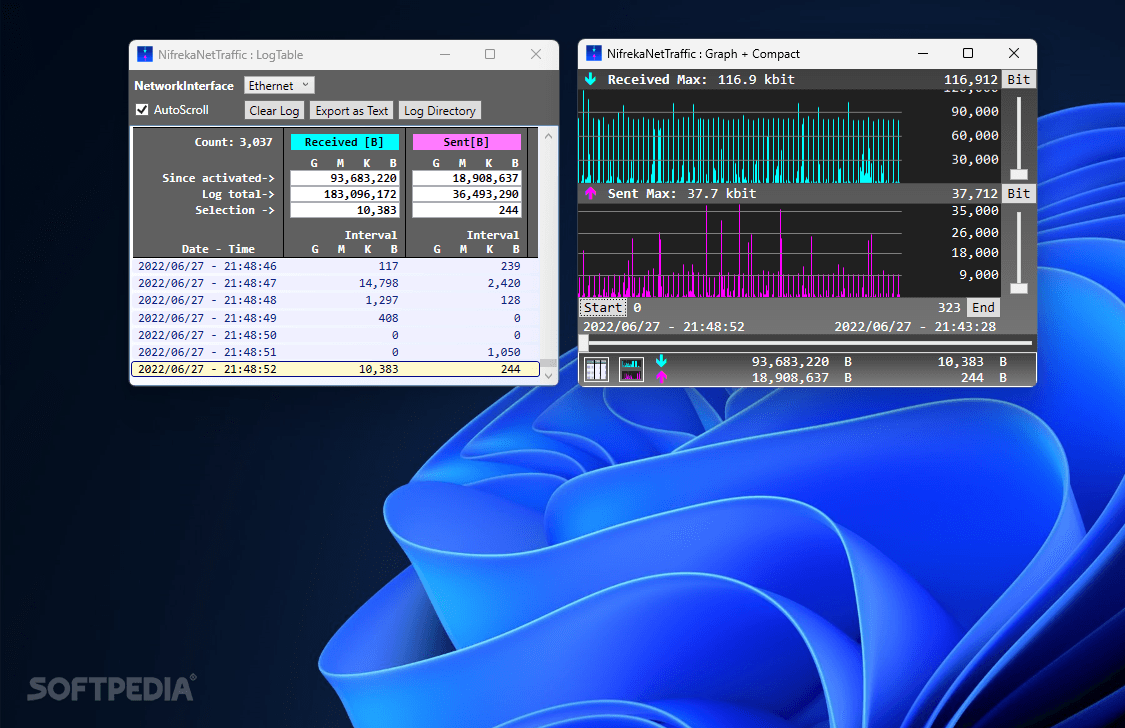The image size is (1125, 728).
Task: Click the Since activated received value 93,683,220
Action: coord(344,178)
